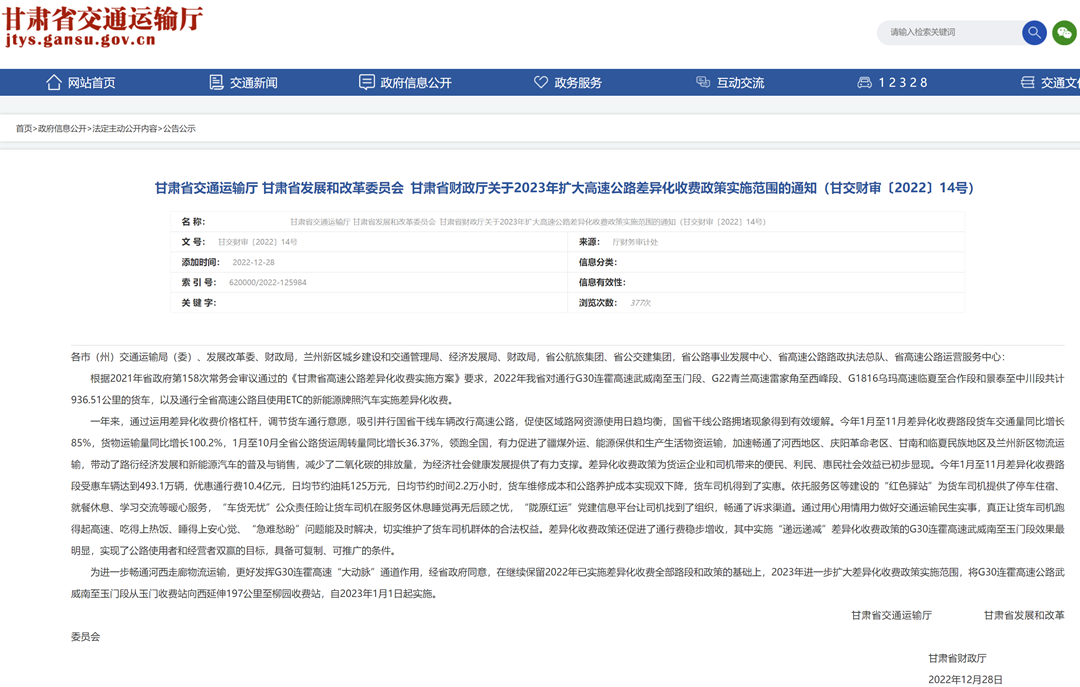The width and height of the screenshot is (1080, 687).
Task: Click the date 2022-12-28 value
Action: click(x=253, y=262)
